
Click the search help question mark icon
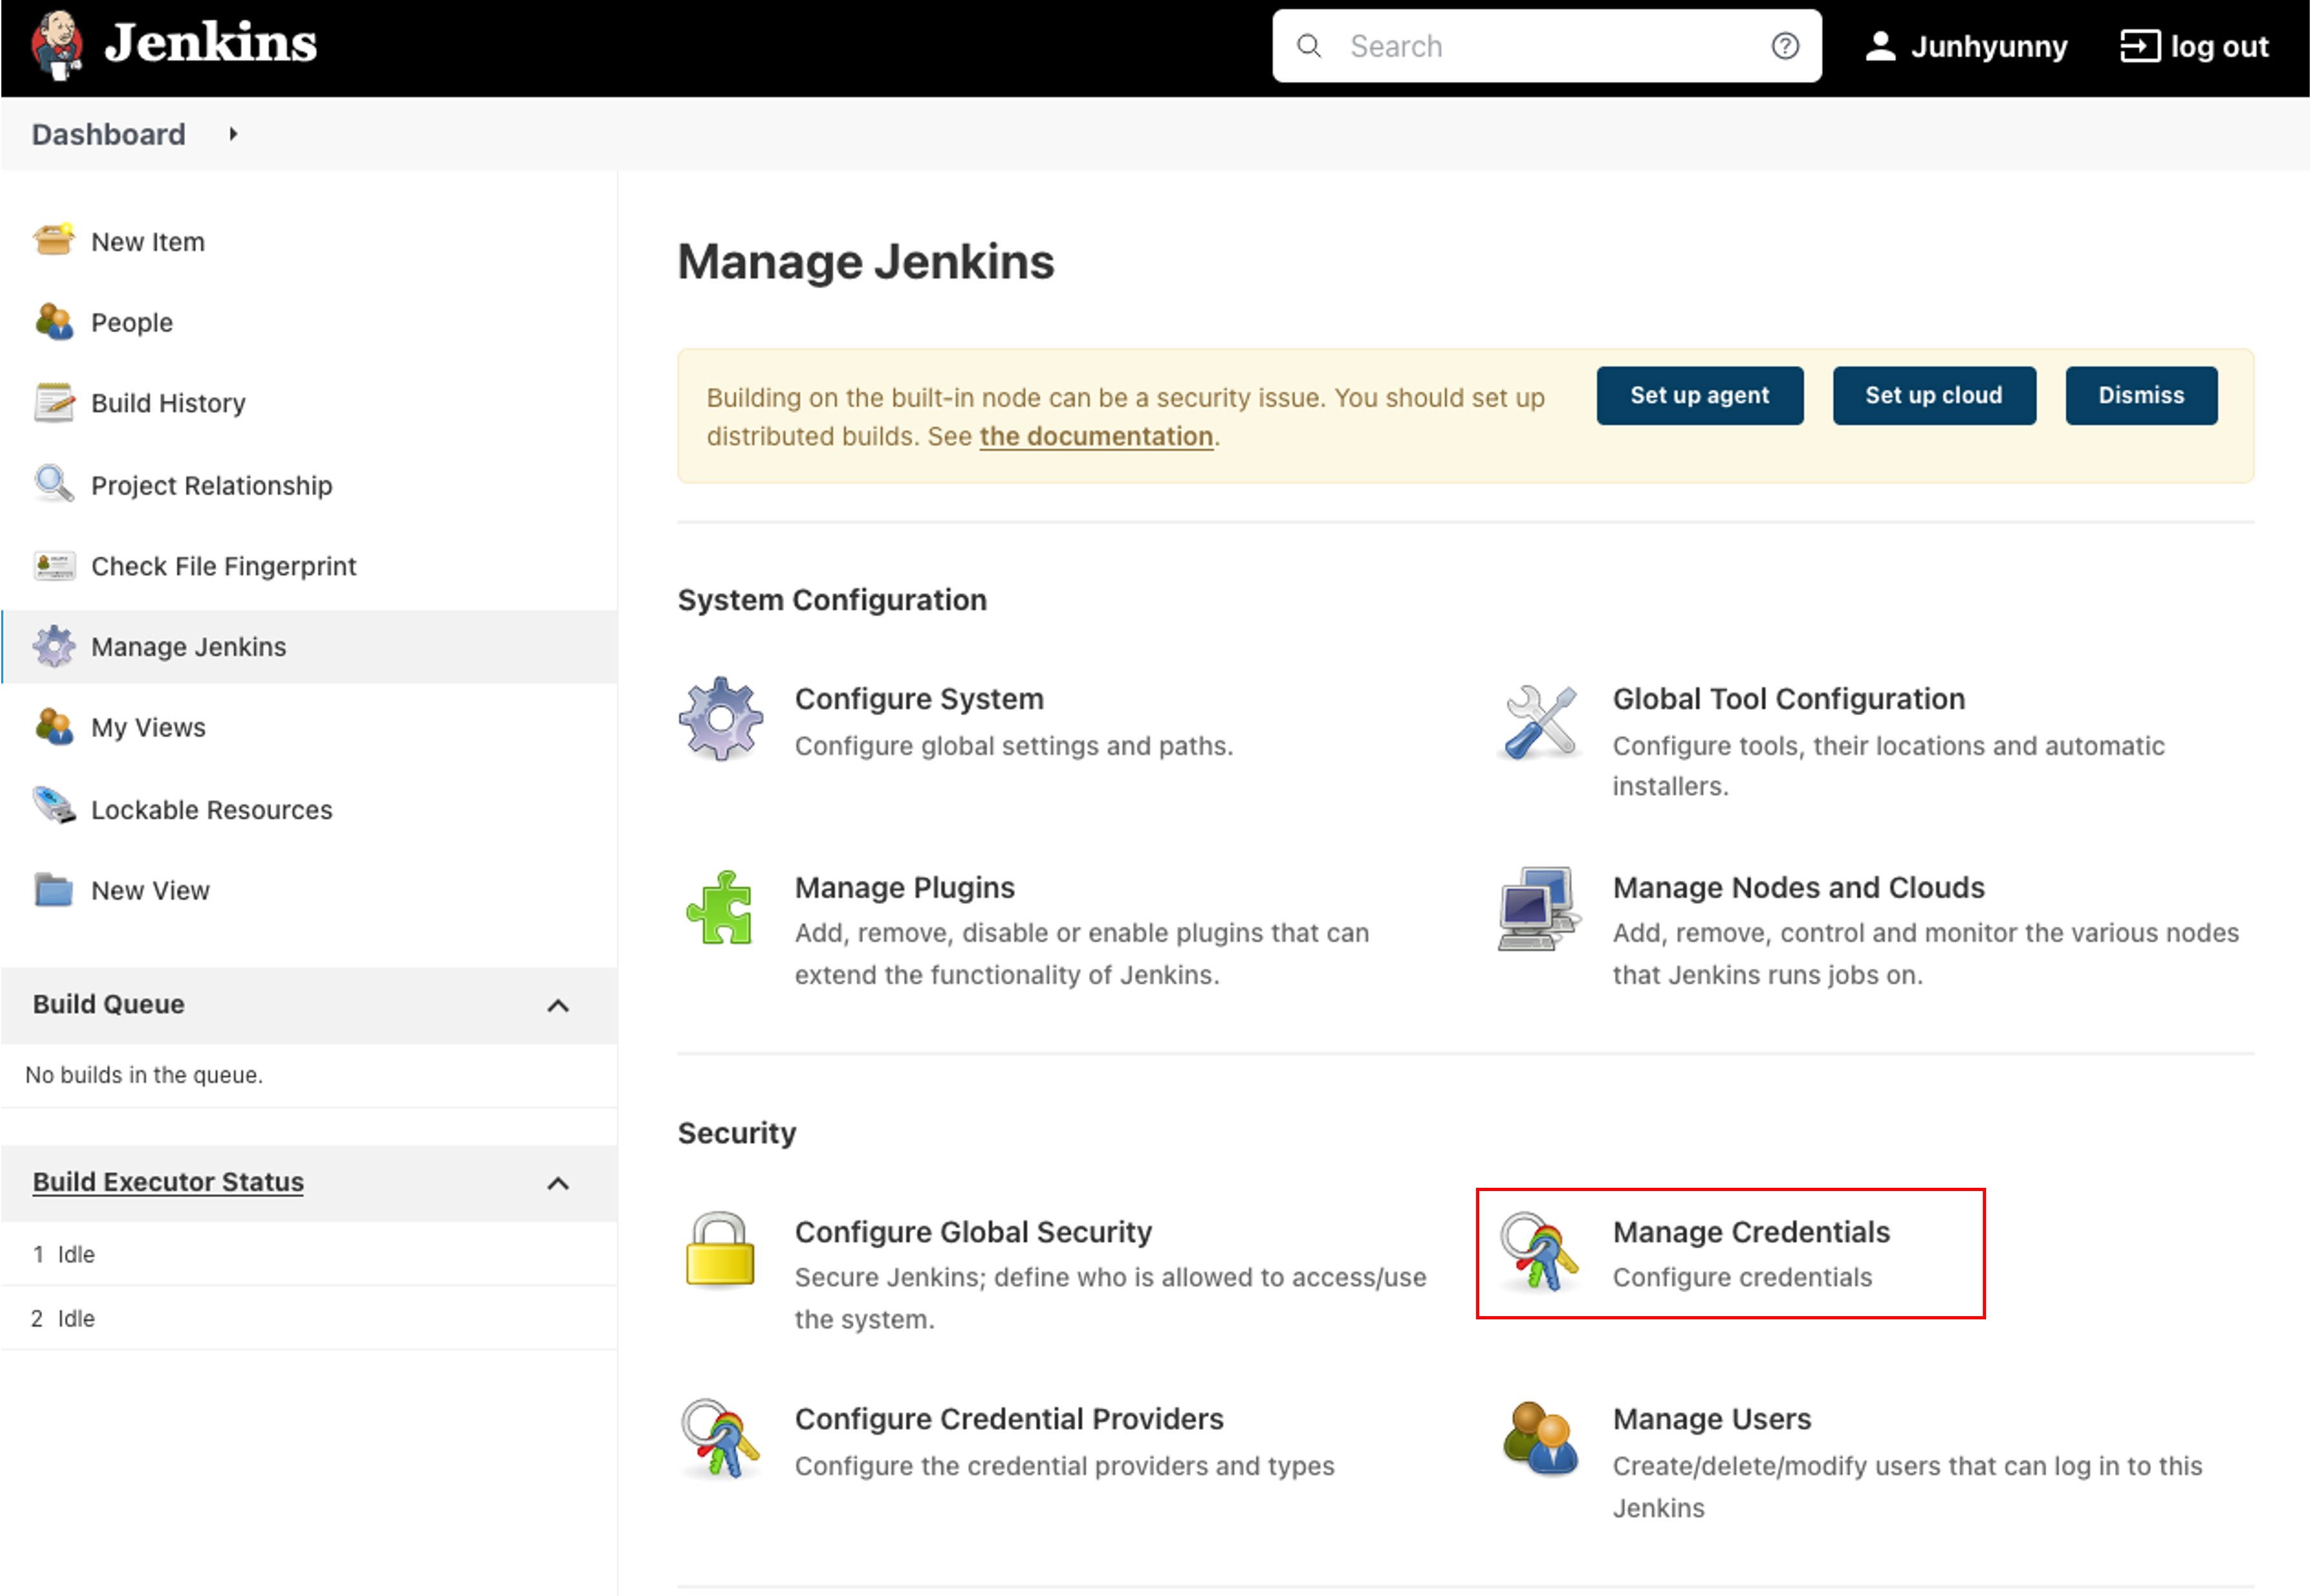[1784, 46]
